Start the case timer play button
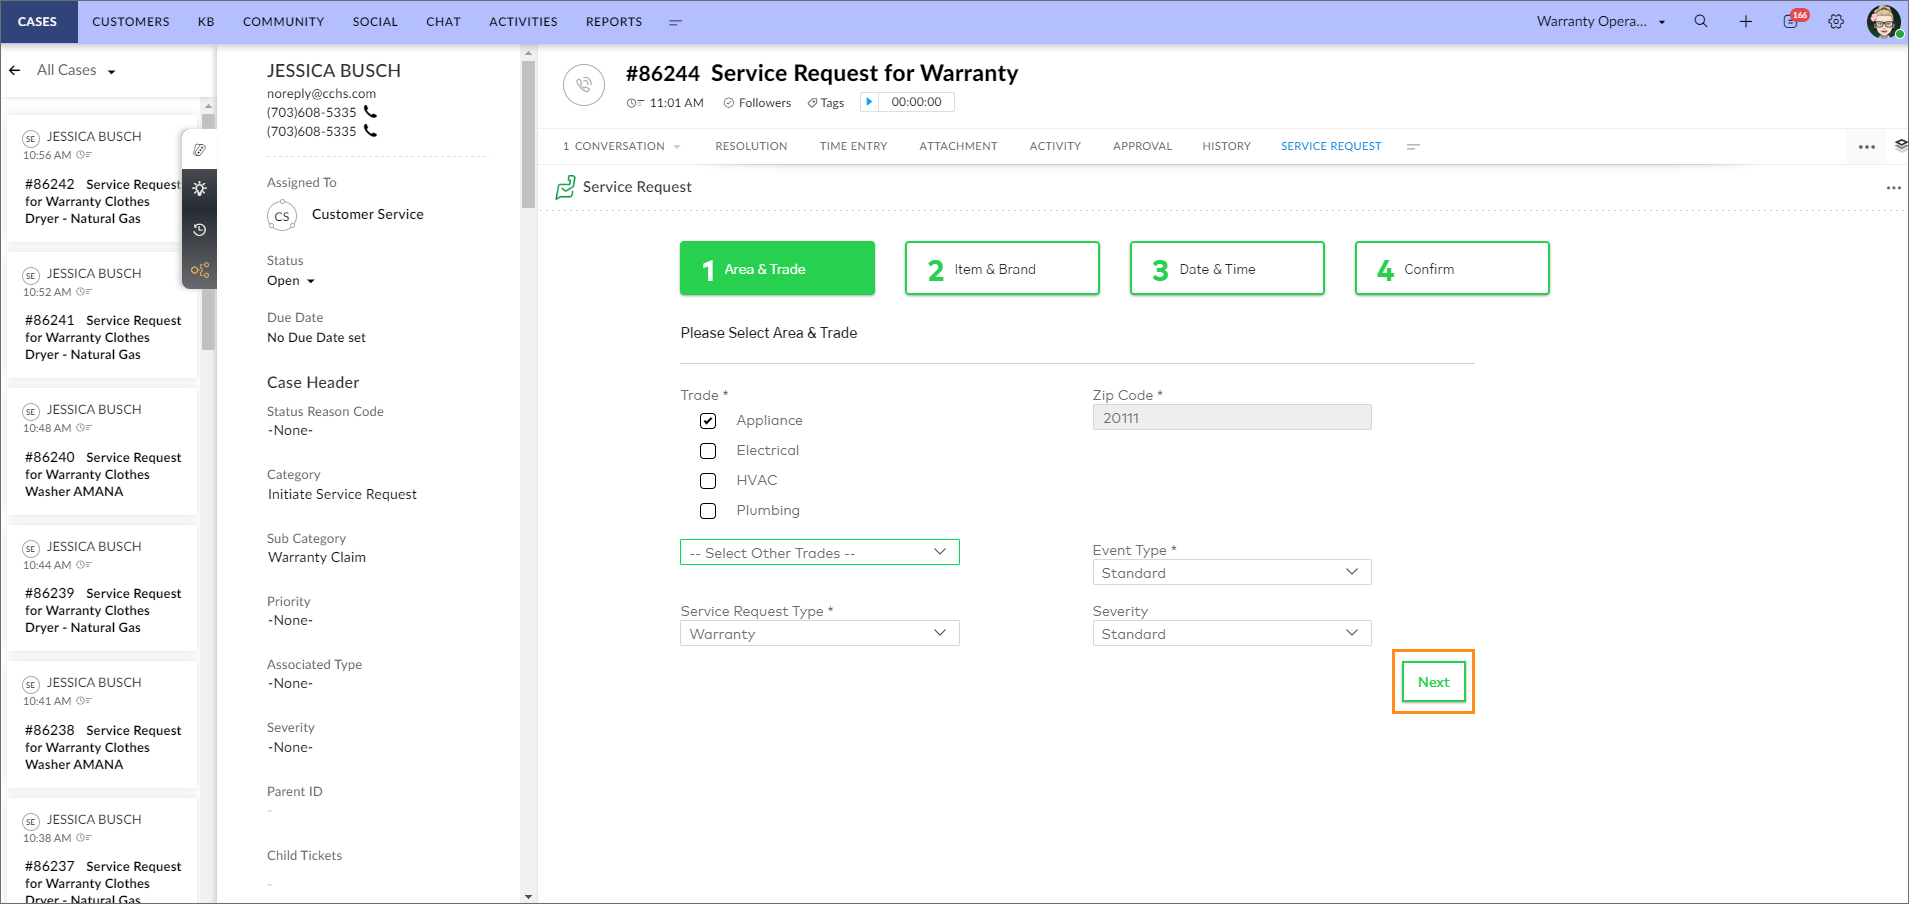 coord(869,102)
